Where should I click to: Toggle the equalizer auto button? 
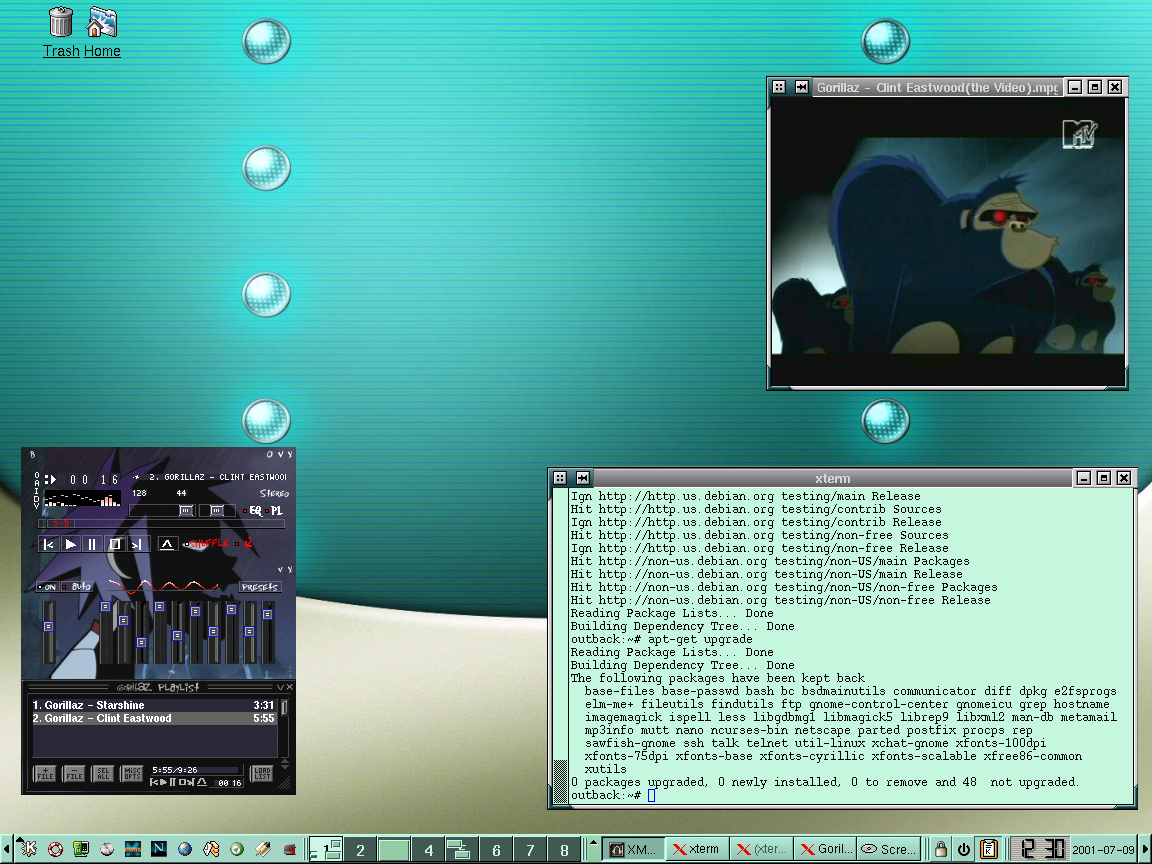pyautogui.click(x=77, y=587)
